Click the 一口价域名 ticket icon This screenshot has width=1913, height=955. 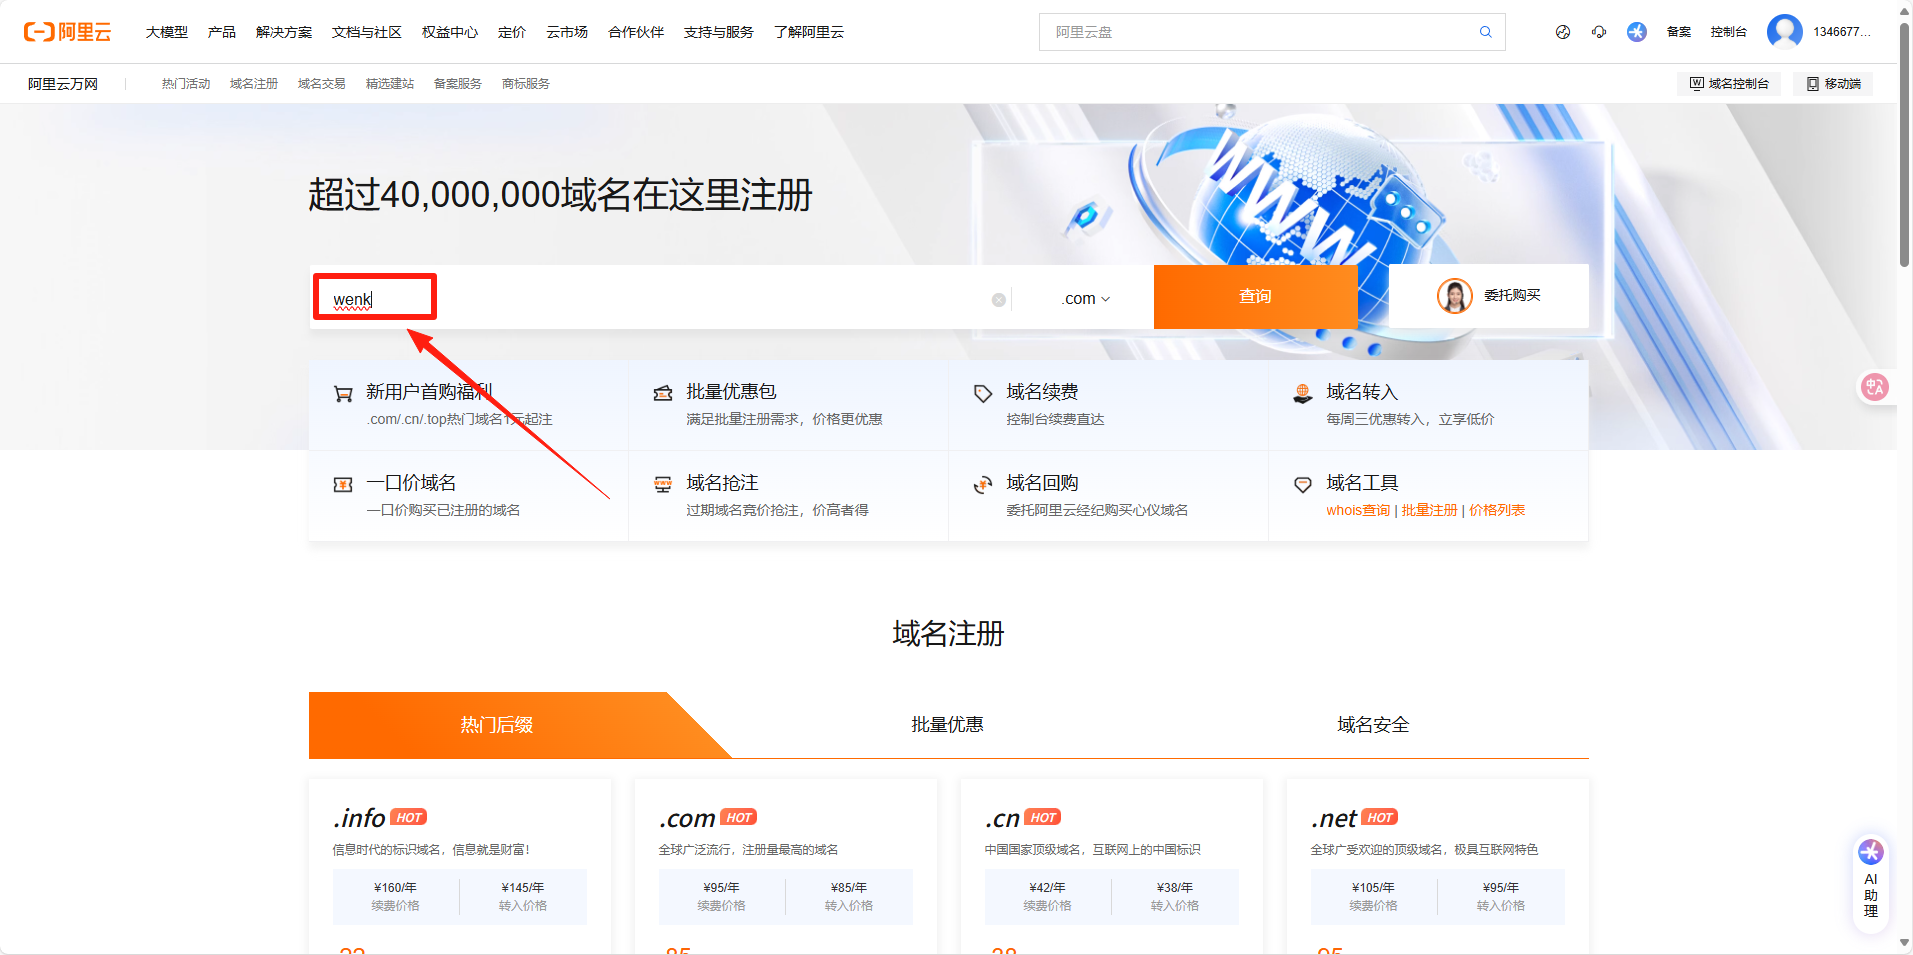(x=343, y=484)
